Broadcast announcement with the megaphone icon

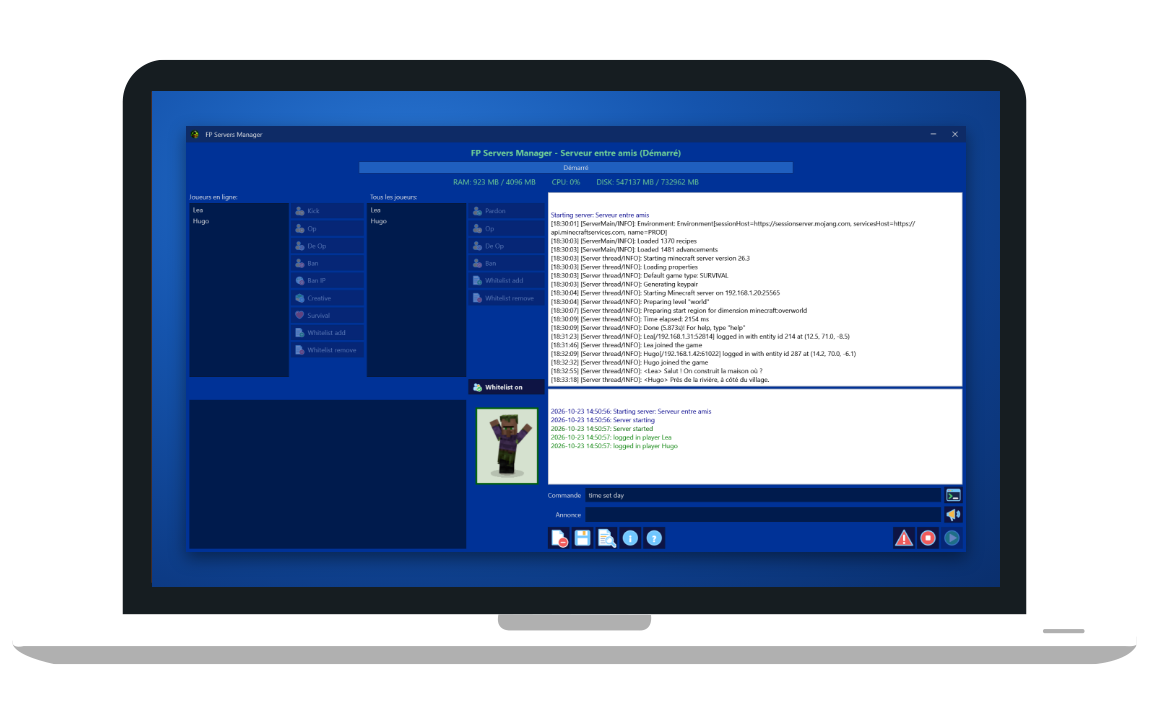(x=953, y=515)
